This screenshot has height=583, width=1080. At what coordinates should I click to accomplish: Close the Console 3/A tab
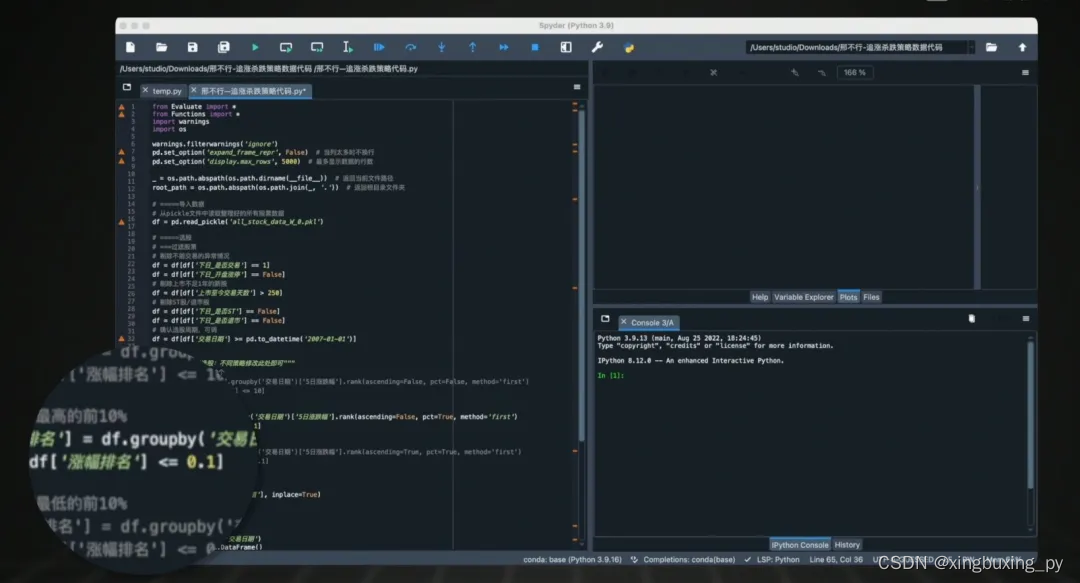pos(623,322)
